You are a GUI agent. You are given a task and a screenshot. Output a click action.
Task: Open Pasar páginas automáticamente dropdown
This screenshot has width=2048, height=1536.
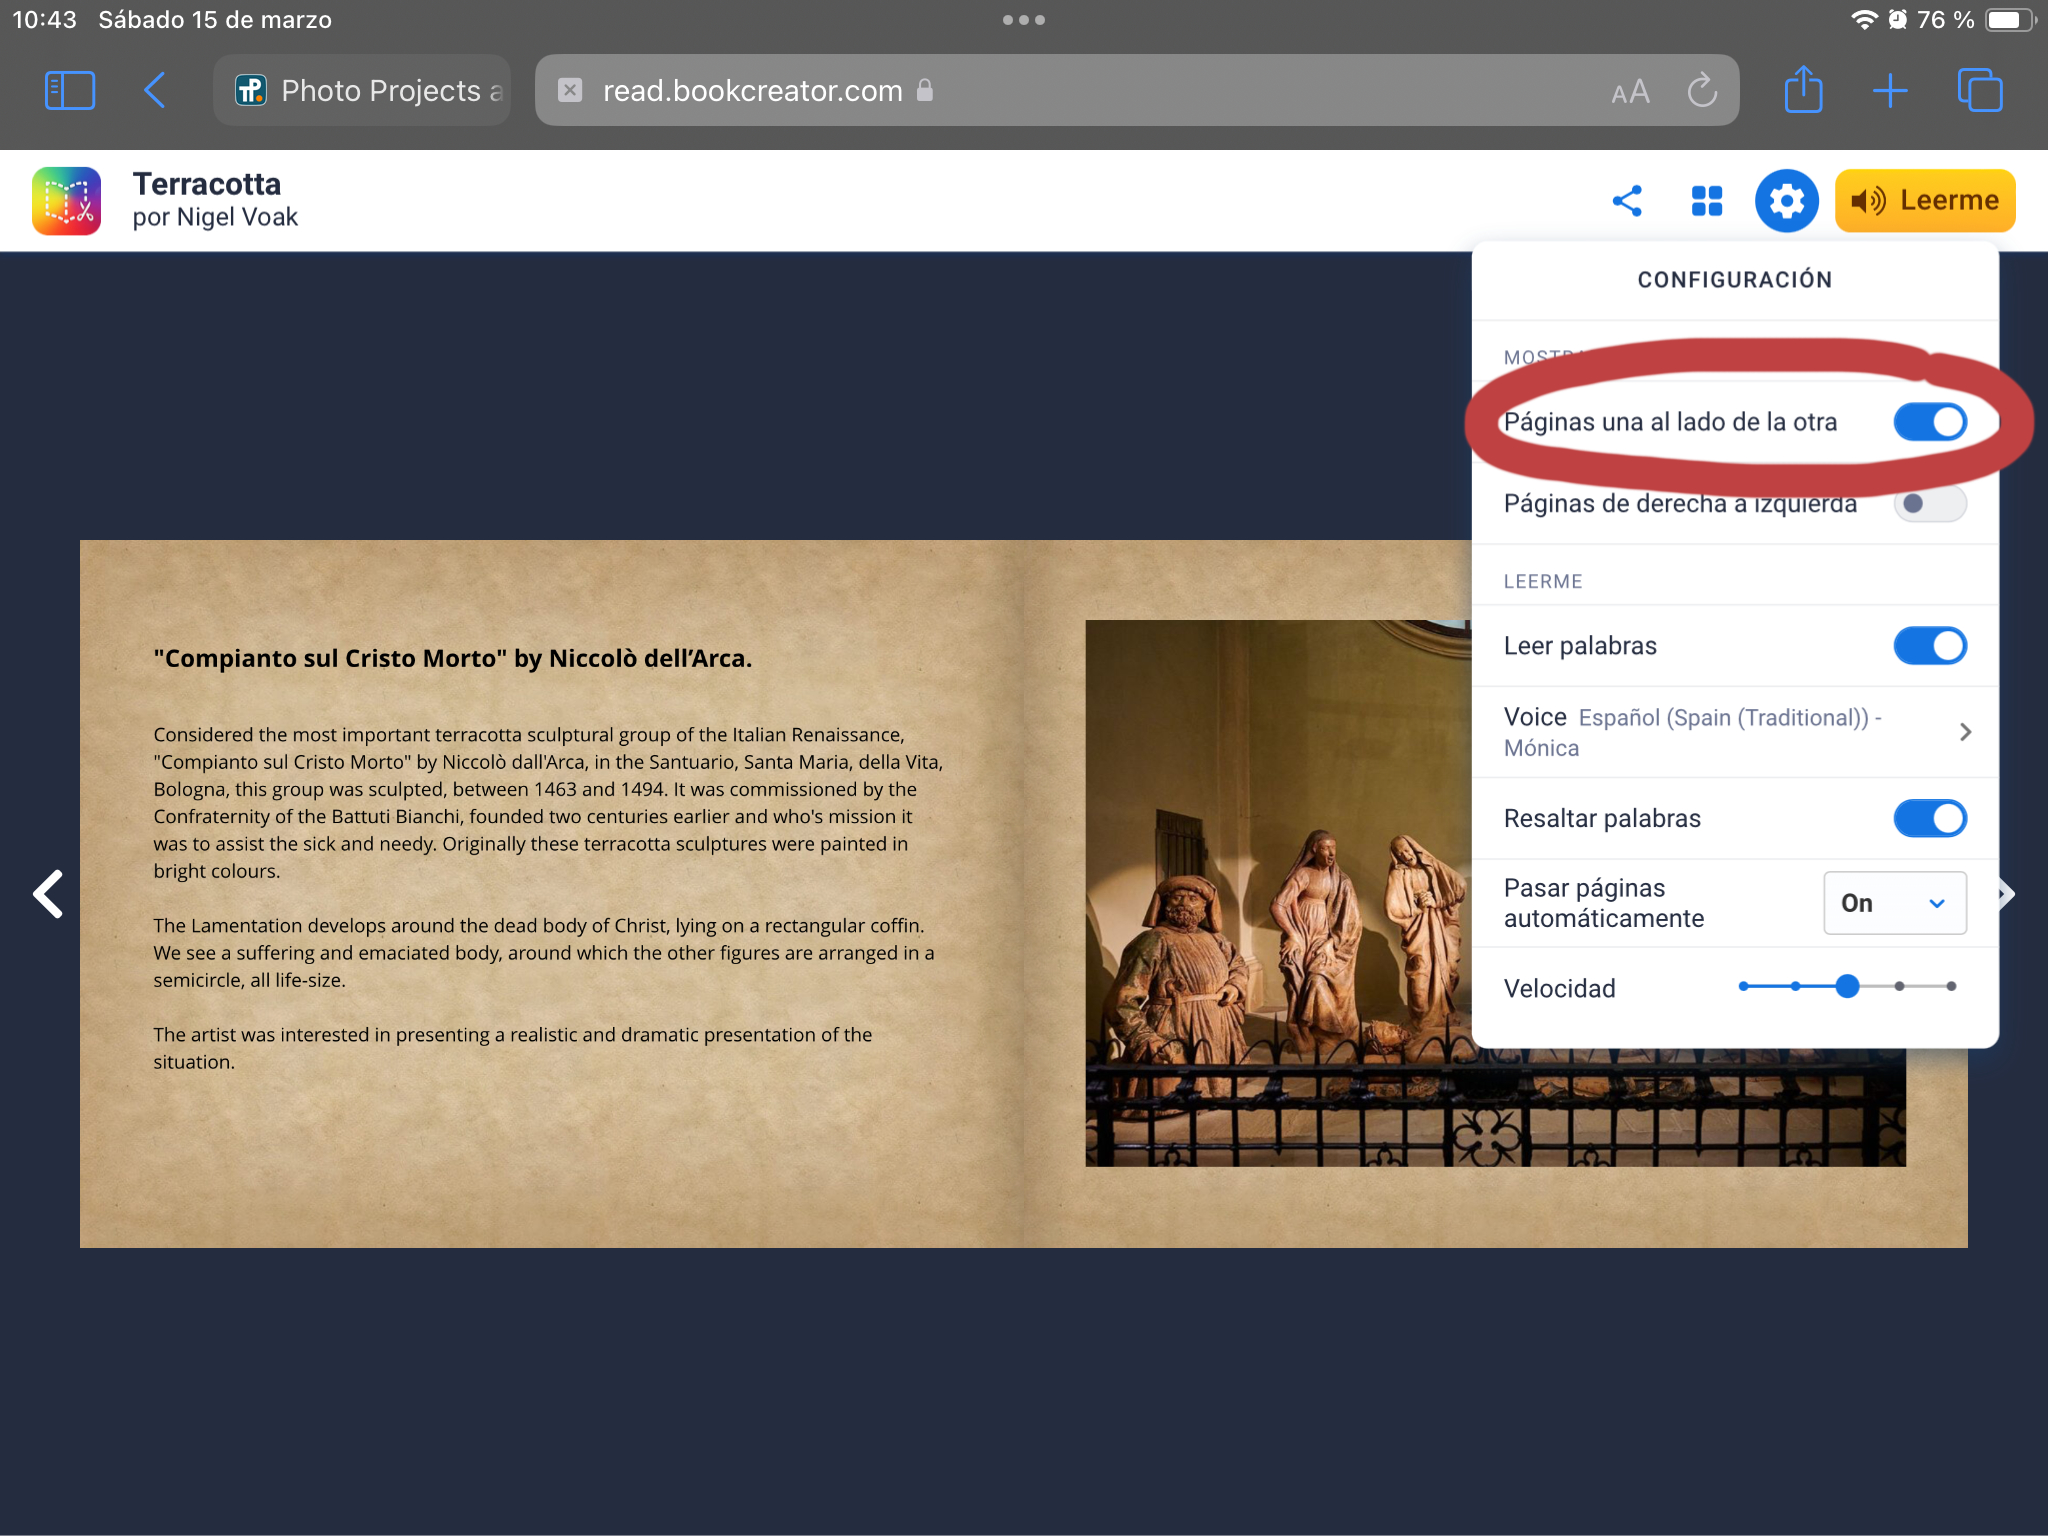[1894, 903]
